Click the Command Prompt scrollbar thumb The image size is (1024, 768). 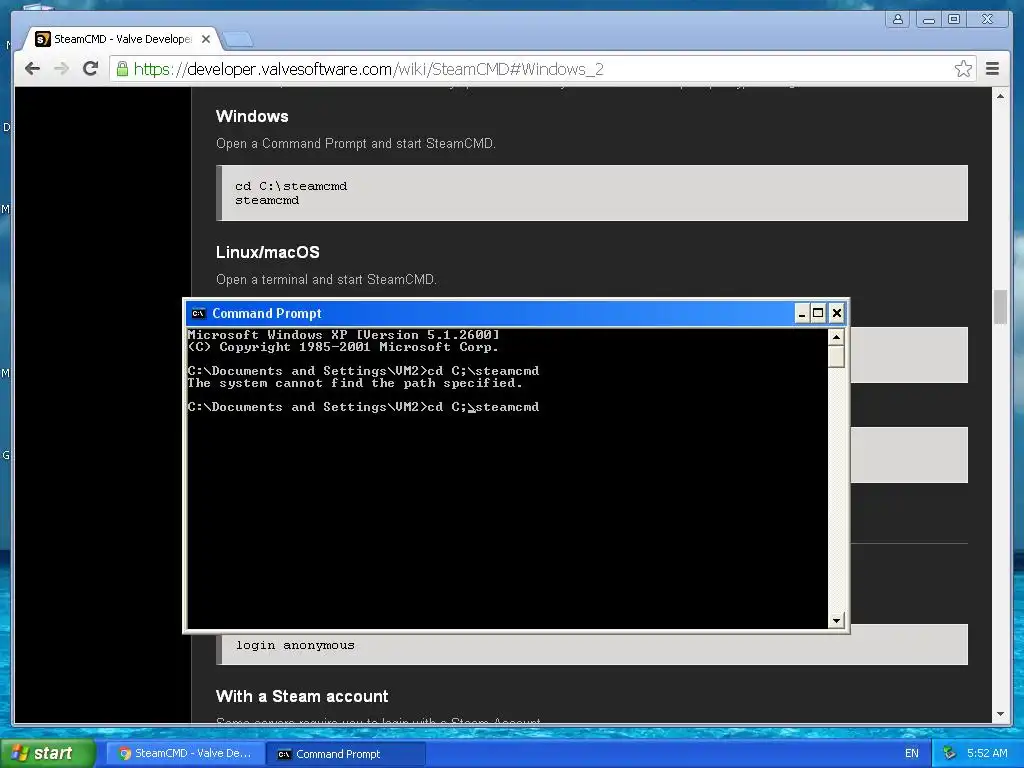[836, 357]
